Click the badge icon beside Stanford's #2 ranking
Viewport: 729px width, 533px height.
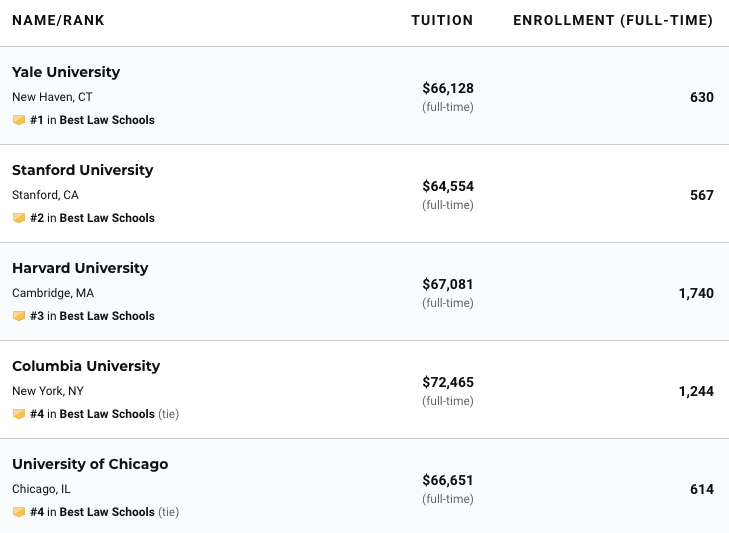tap(18, 218)
